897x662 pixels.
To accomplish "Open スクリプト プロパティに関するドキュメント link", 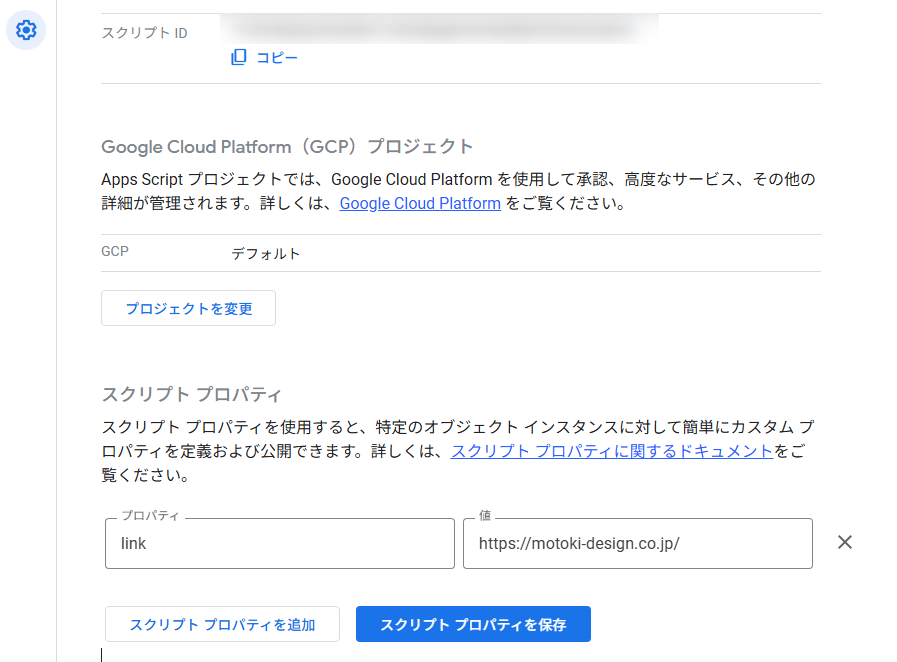I will [612, 451].
